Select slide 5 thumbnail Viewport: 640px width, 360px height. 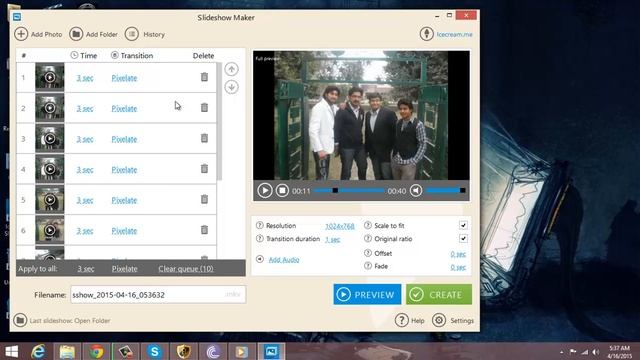50,199
